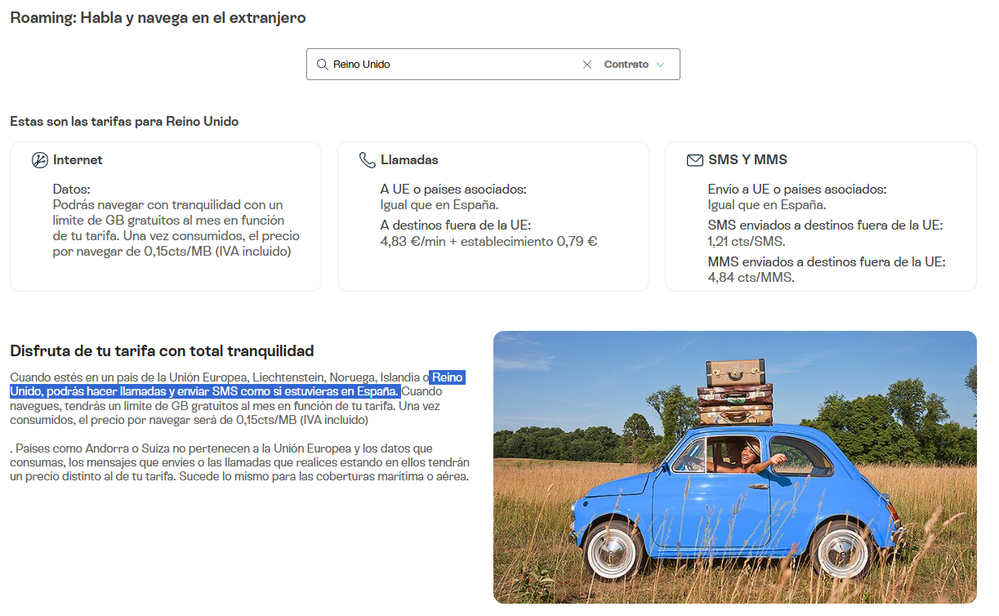999x616 pixels.
Task: Focus the country search field with Reino Unido
Action: (x=450, y=65)
